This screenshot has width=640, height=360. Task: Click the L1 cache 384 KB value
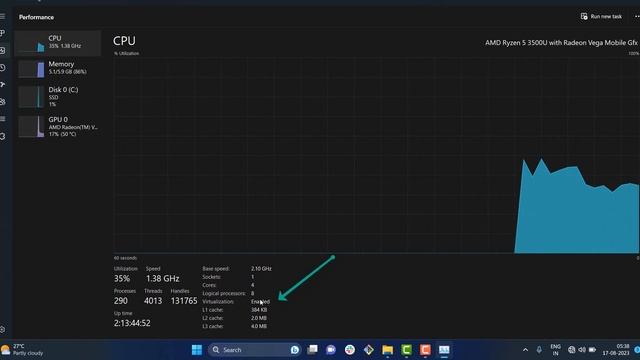[x=259, y=310]
